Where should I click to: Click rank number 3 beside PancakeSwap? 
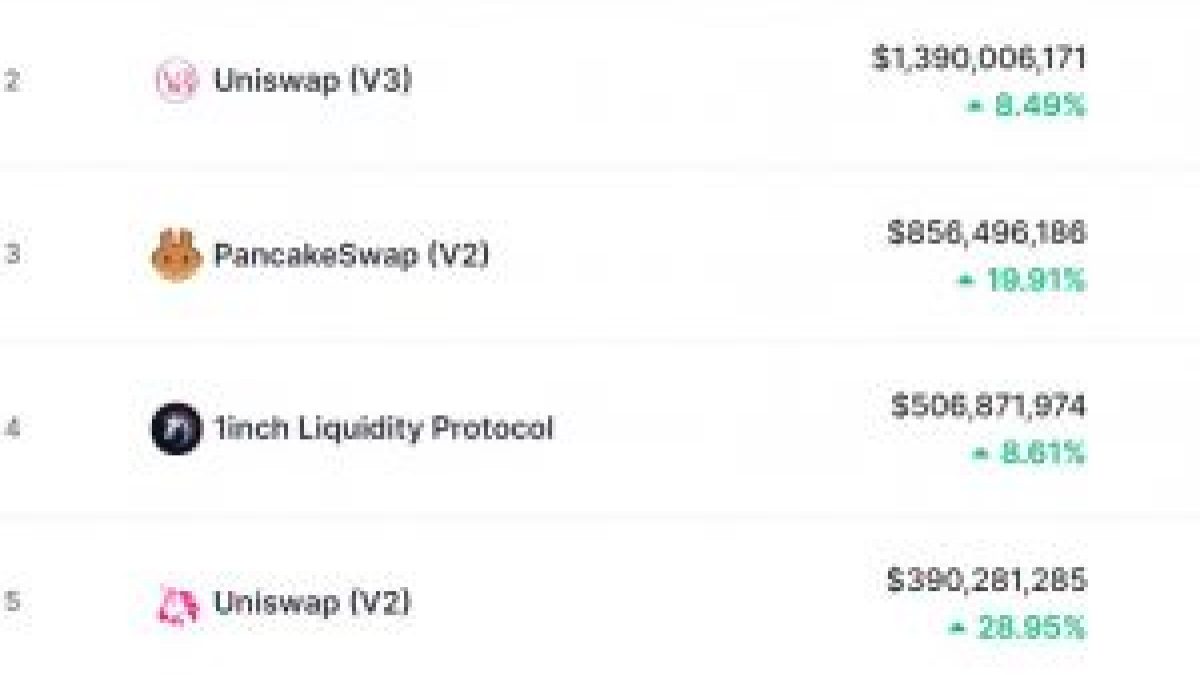coord(12,255)
